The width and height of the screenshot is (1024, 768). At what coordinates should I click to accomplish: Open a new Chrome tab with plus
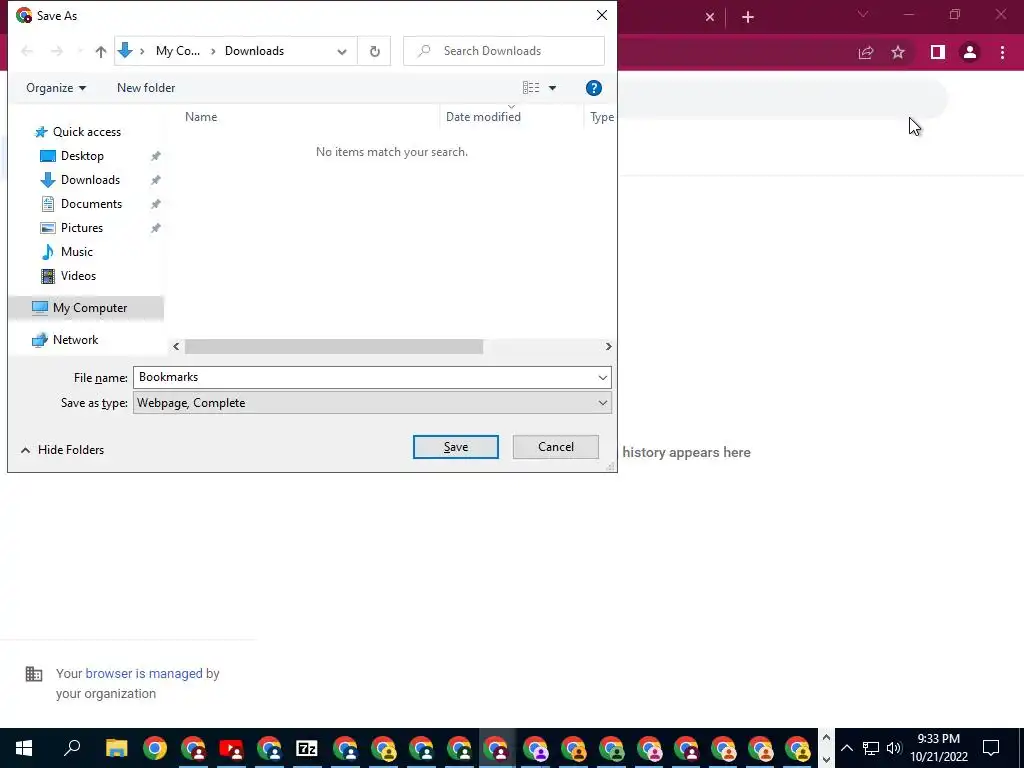[748, 18]
